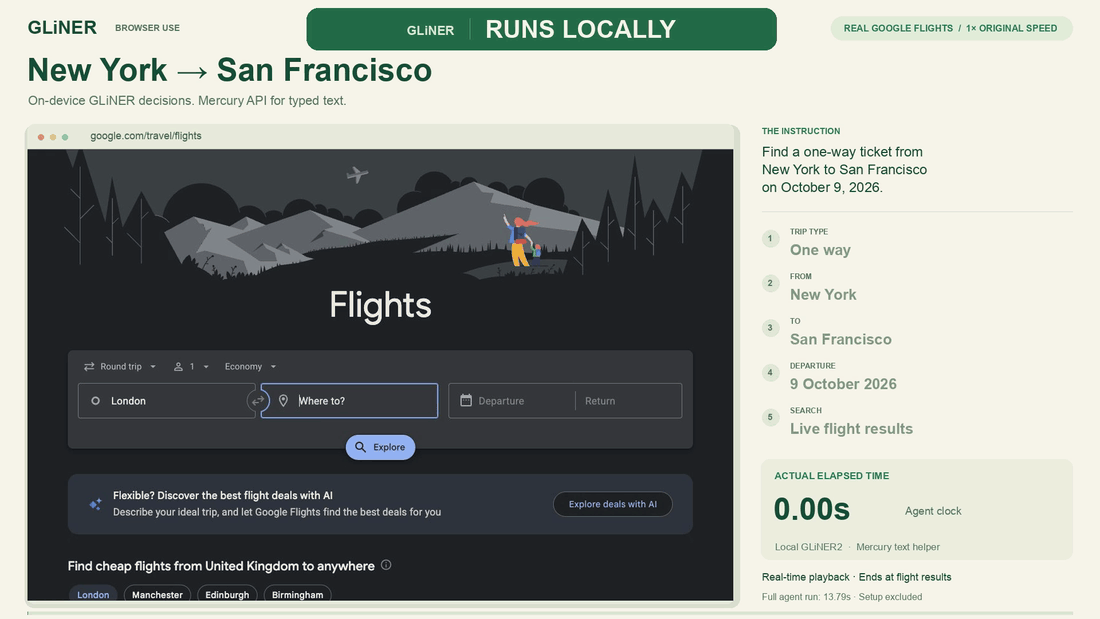Select the London city chip
The width and height of the screenshot is (1100, 619).
(93, 594)
